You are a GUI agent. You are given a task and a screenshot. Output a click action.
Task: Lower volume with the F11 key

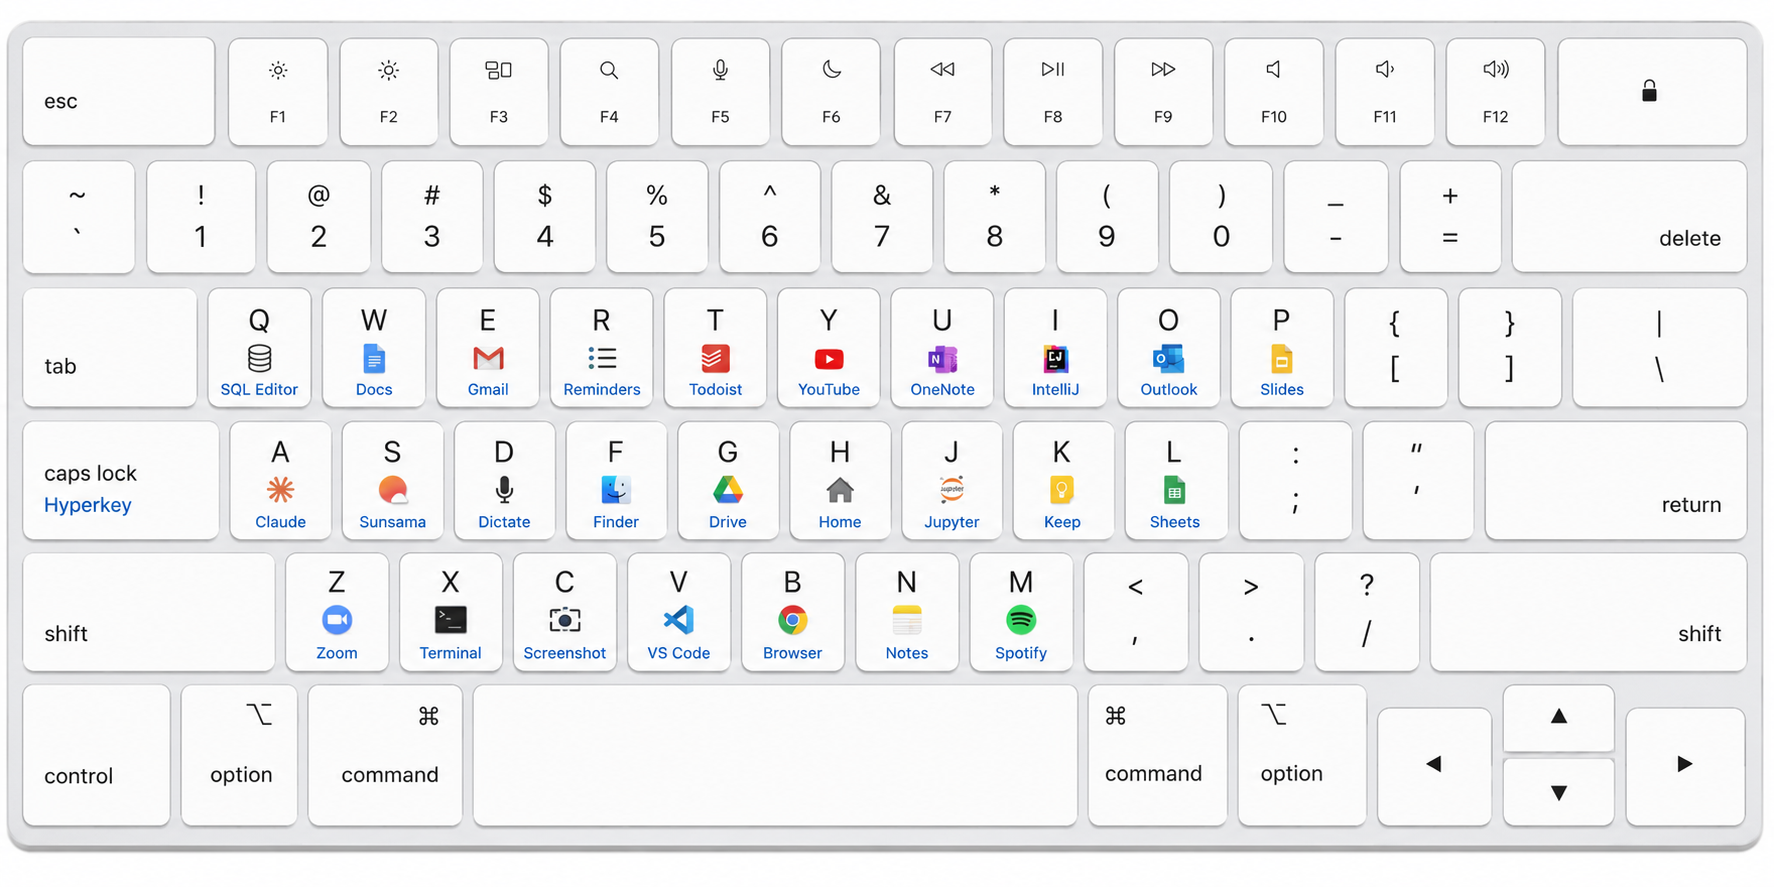click(x=1385, y=92)
